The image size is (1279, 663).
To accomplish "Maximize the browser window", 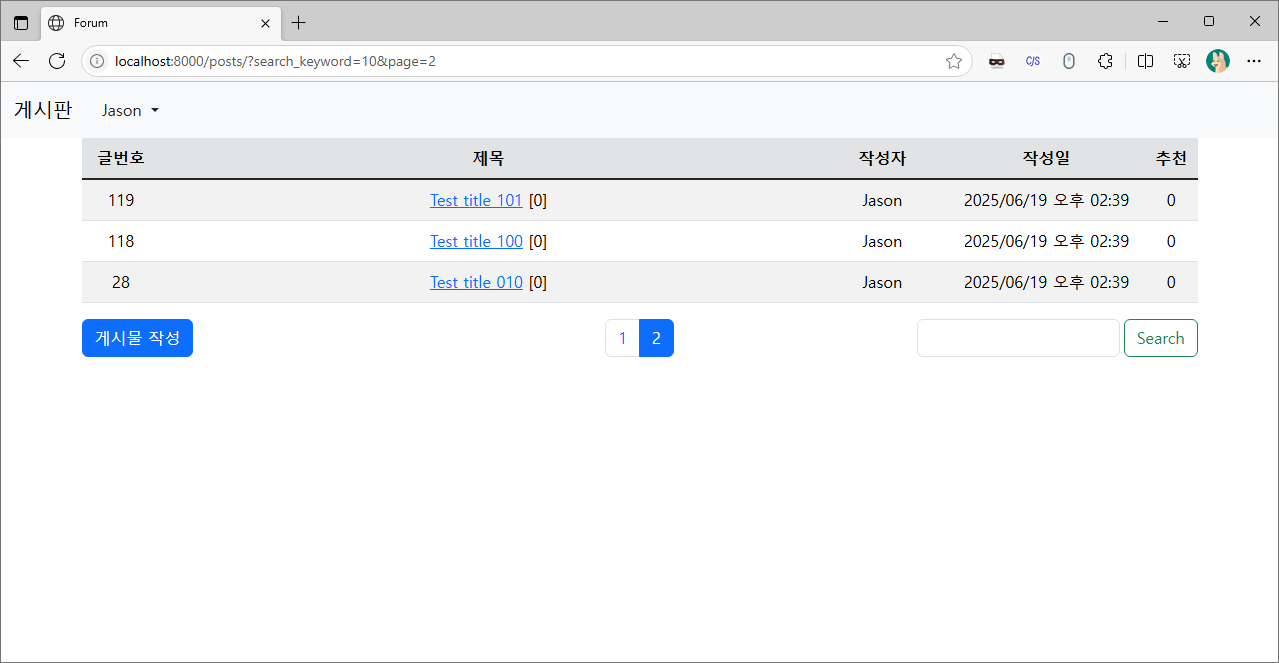I will 1209,21.
